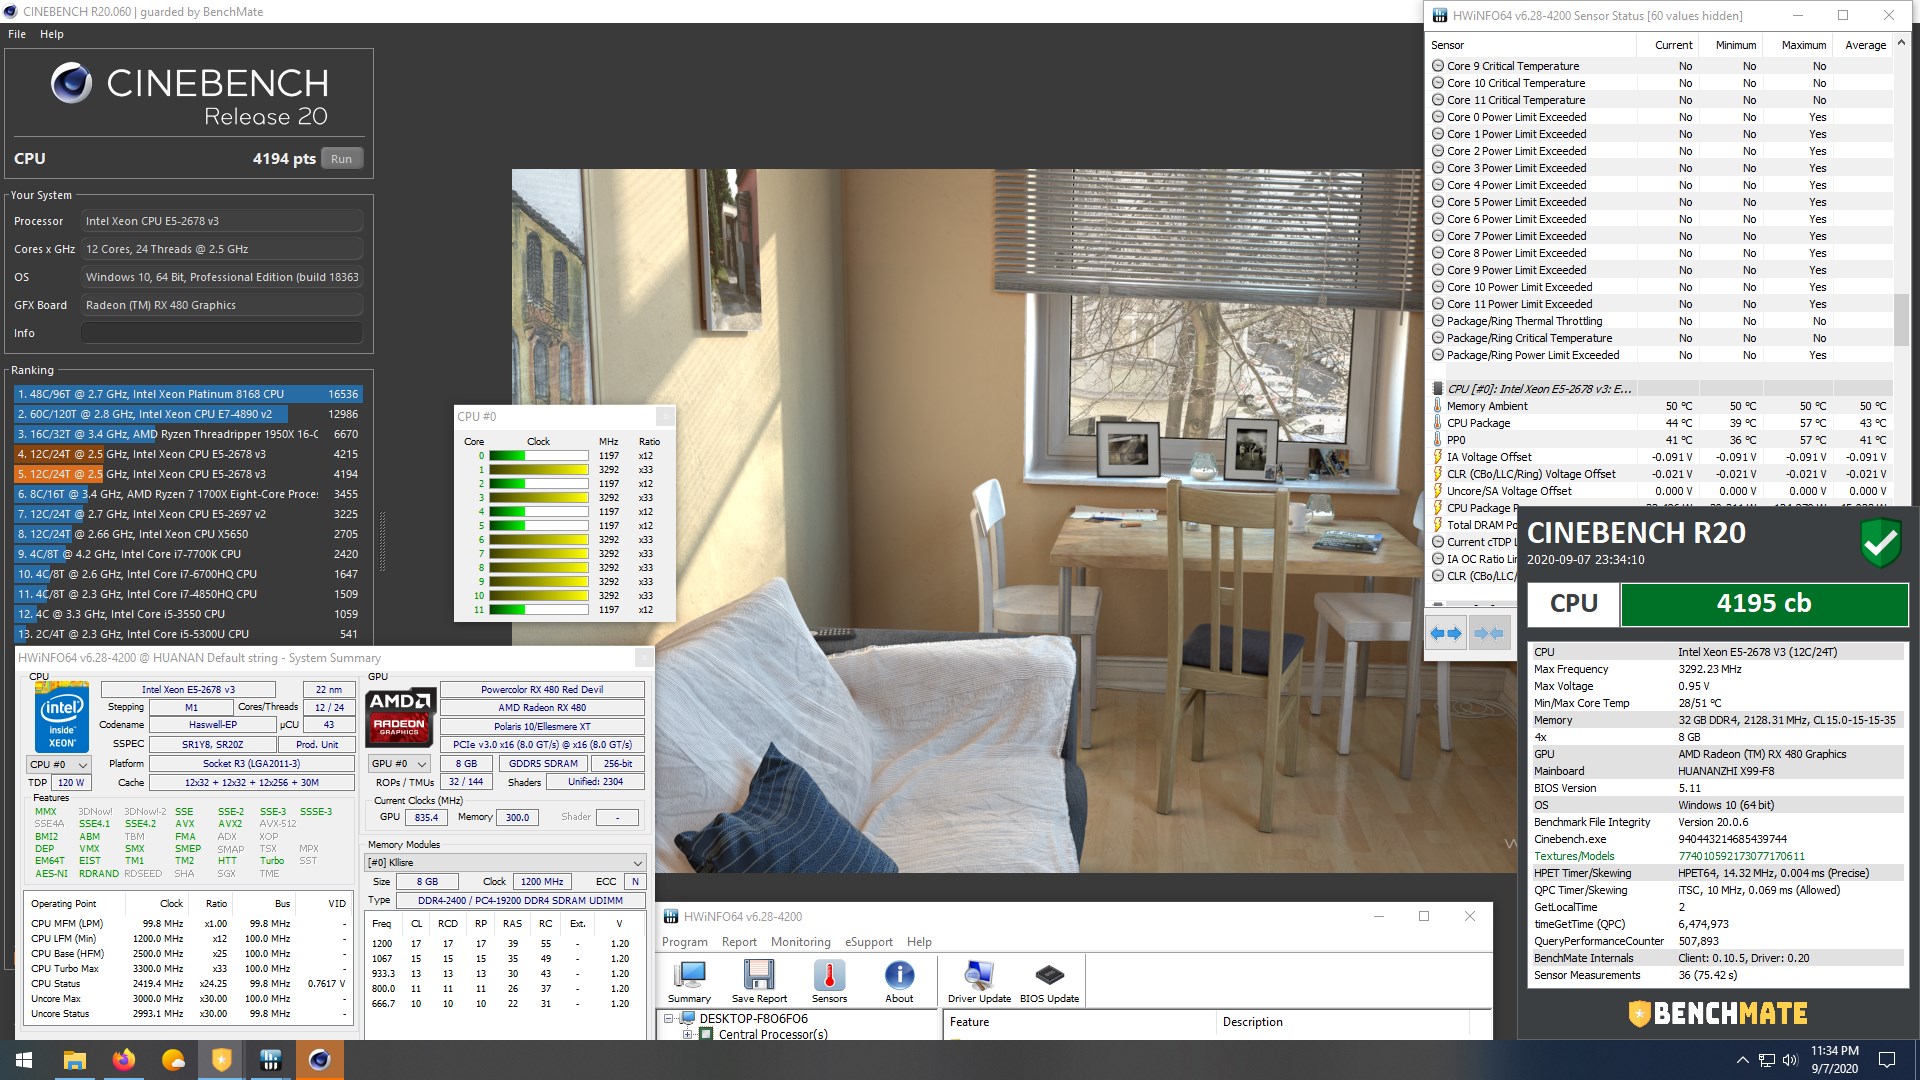Click the CPU Turbo Max operating point row
This screenshot has width=1920, height=1080.
(x=189, y=969)
